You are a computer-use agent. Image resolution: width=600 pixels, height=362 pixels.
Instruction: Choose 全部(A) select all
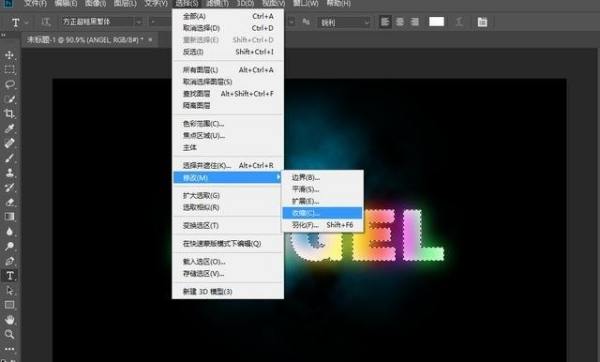(228, 16)
